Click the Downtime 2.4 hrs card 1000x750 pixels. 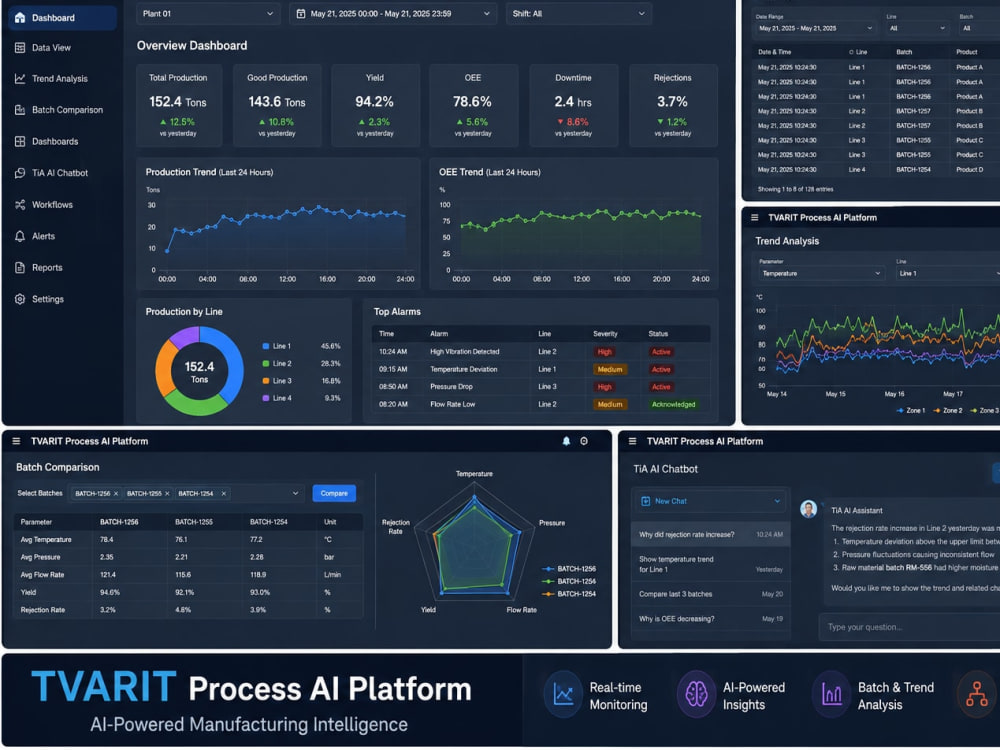(x=573, y=106)
